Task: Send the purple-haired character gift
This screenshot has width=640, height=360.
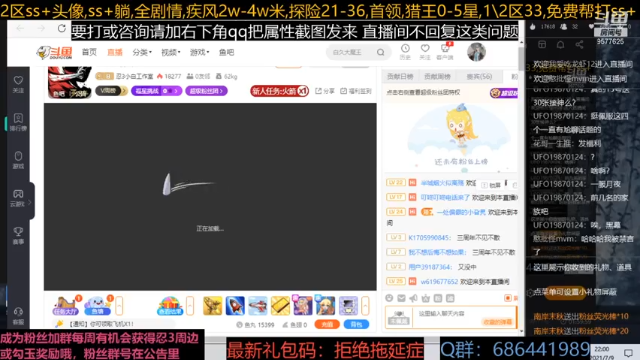Action: coord(303,306)
